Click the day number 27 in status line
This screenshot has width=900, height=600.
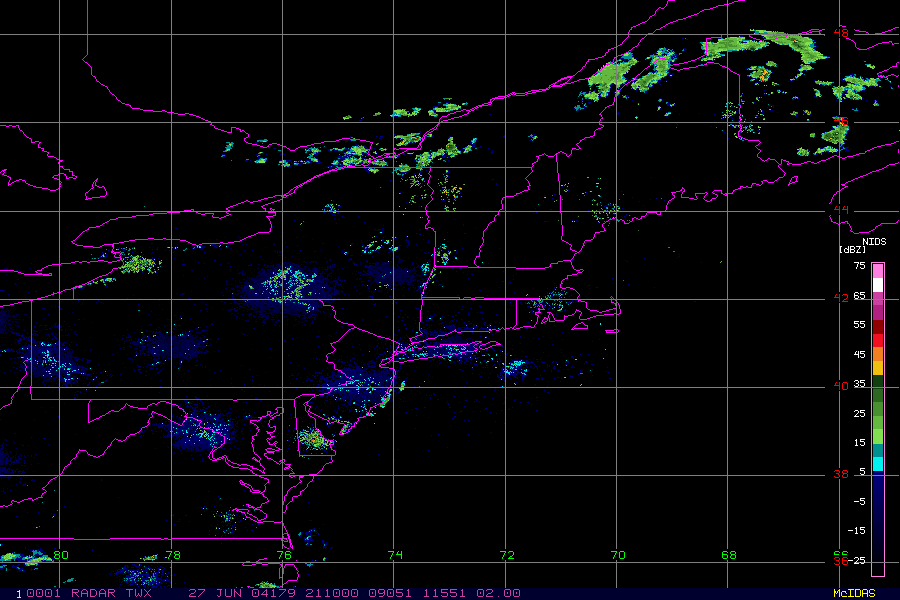(x=197, y=593)
